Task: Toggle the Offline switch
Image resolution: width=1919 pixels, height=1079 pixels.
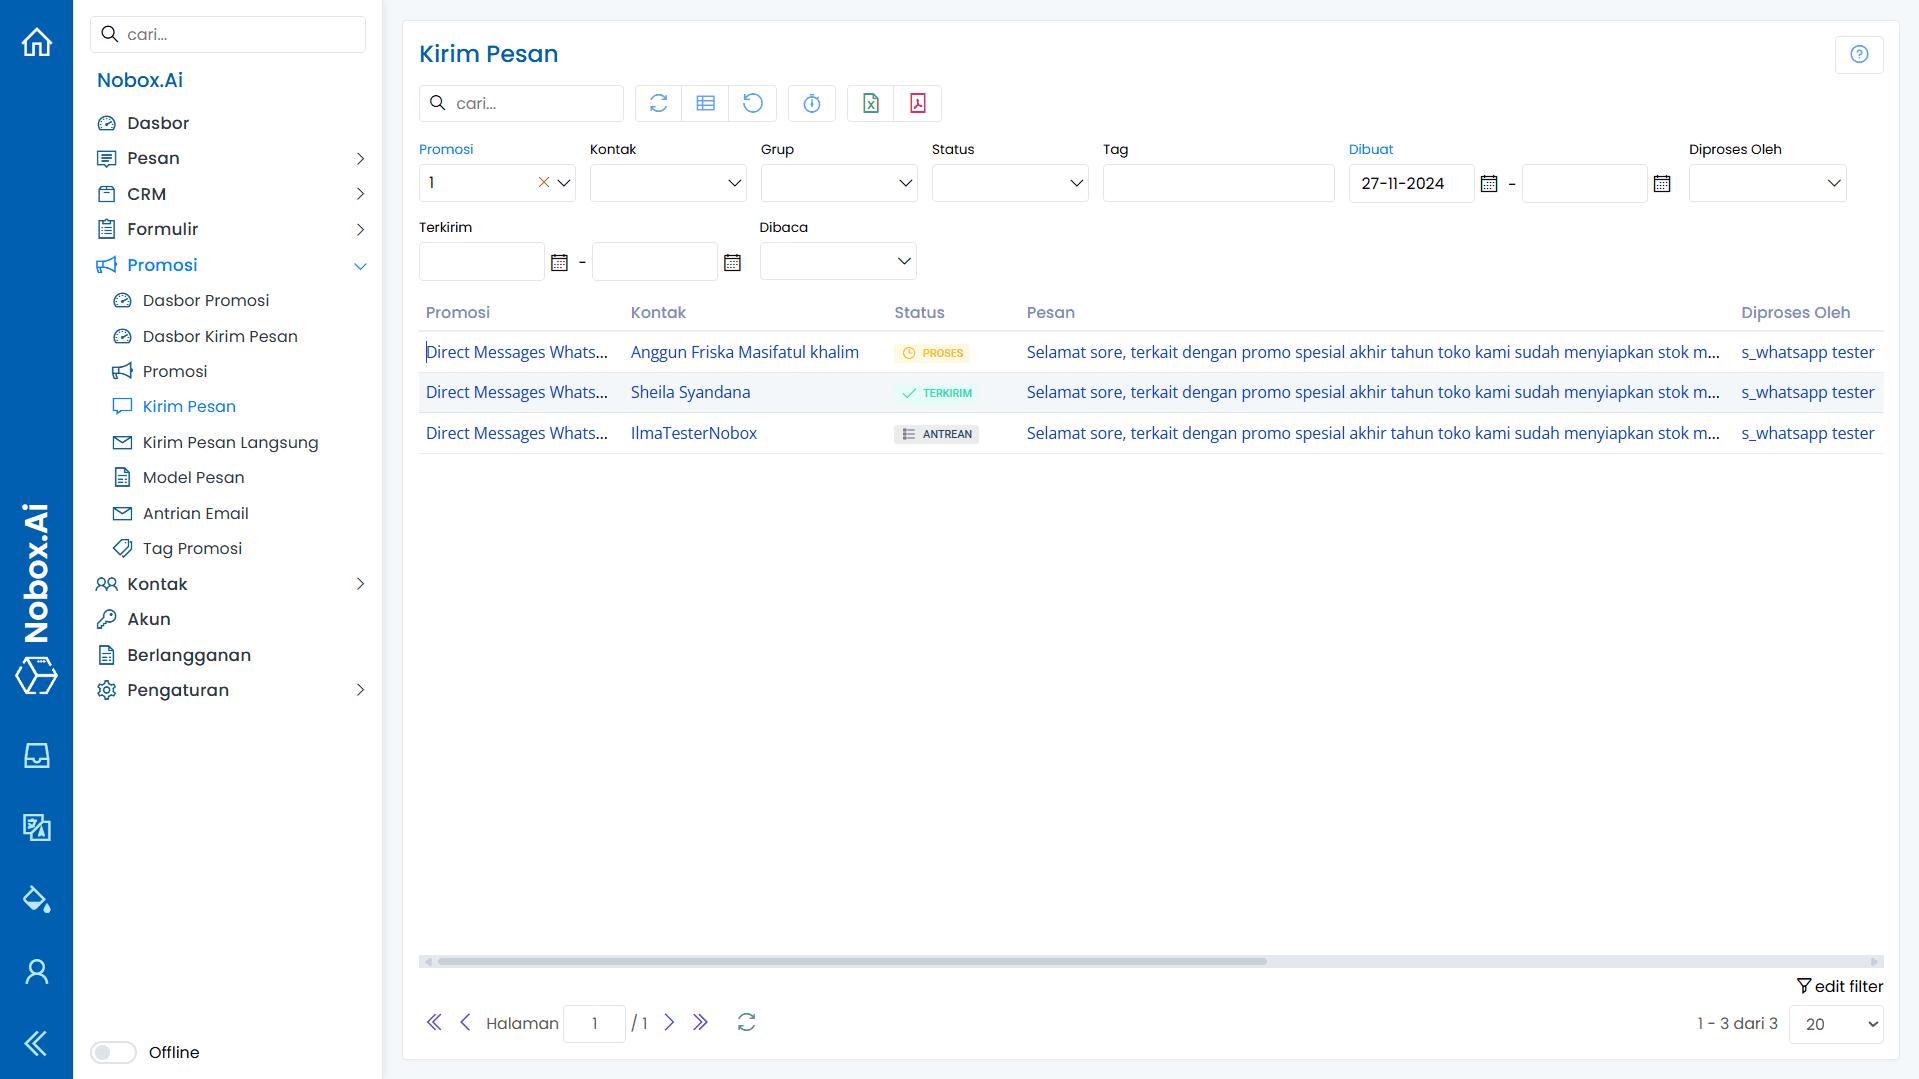Action: click(x=113, y=1052)
